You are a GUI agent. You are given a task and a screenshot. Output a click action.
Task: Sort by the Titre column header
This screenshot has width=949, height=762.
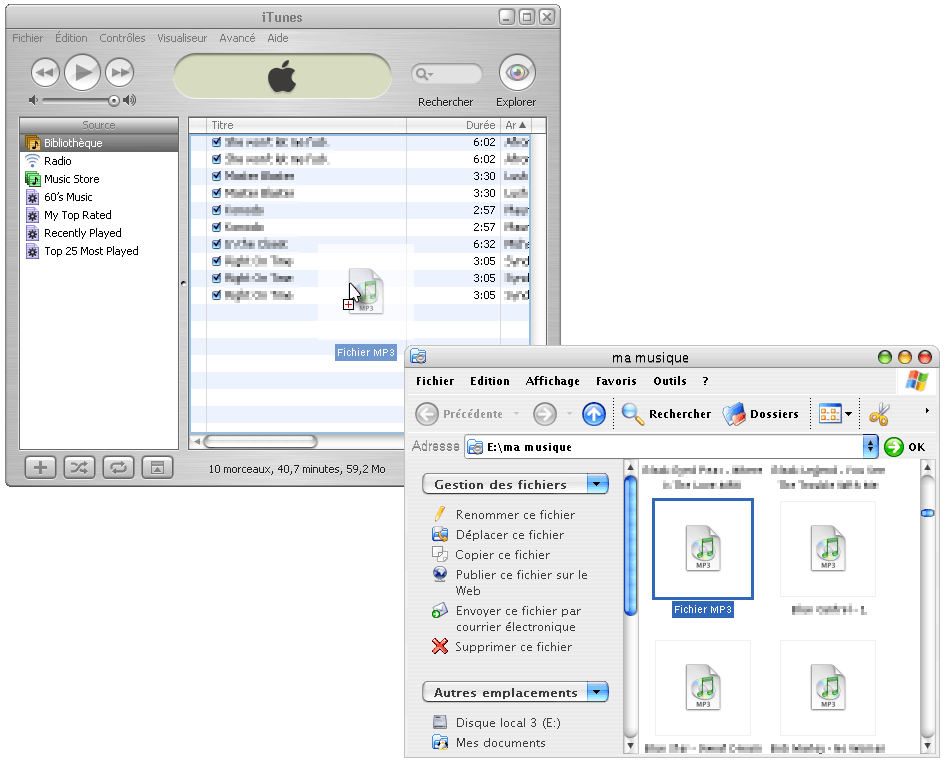306,125
